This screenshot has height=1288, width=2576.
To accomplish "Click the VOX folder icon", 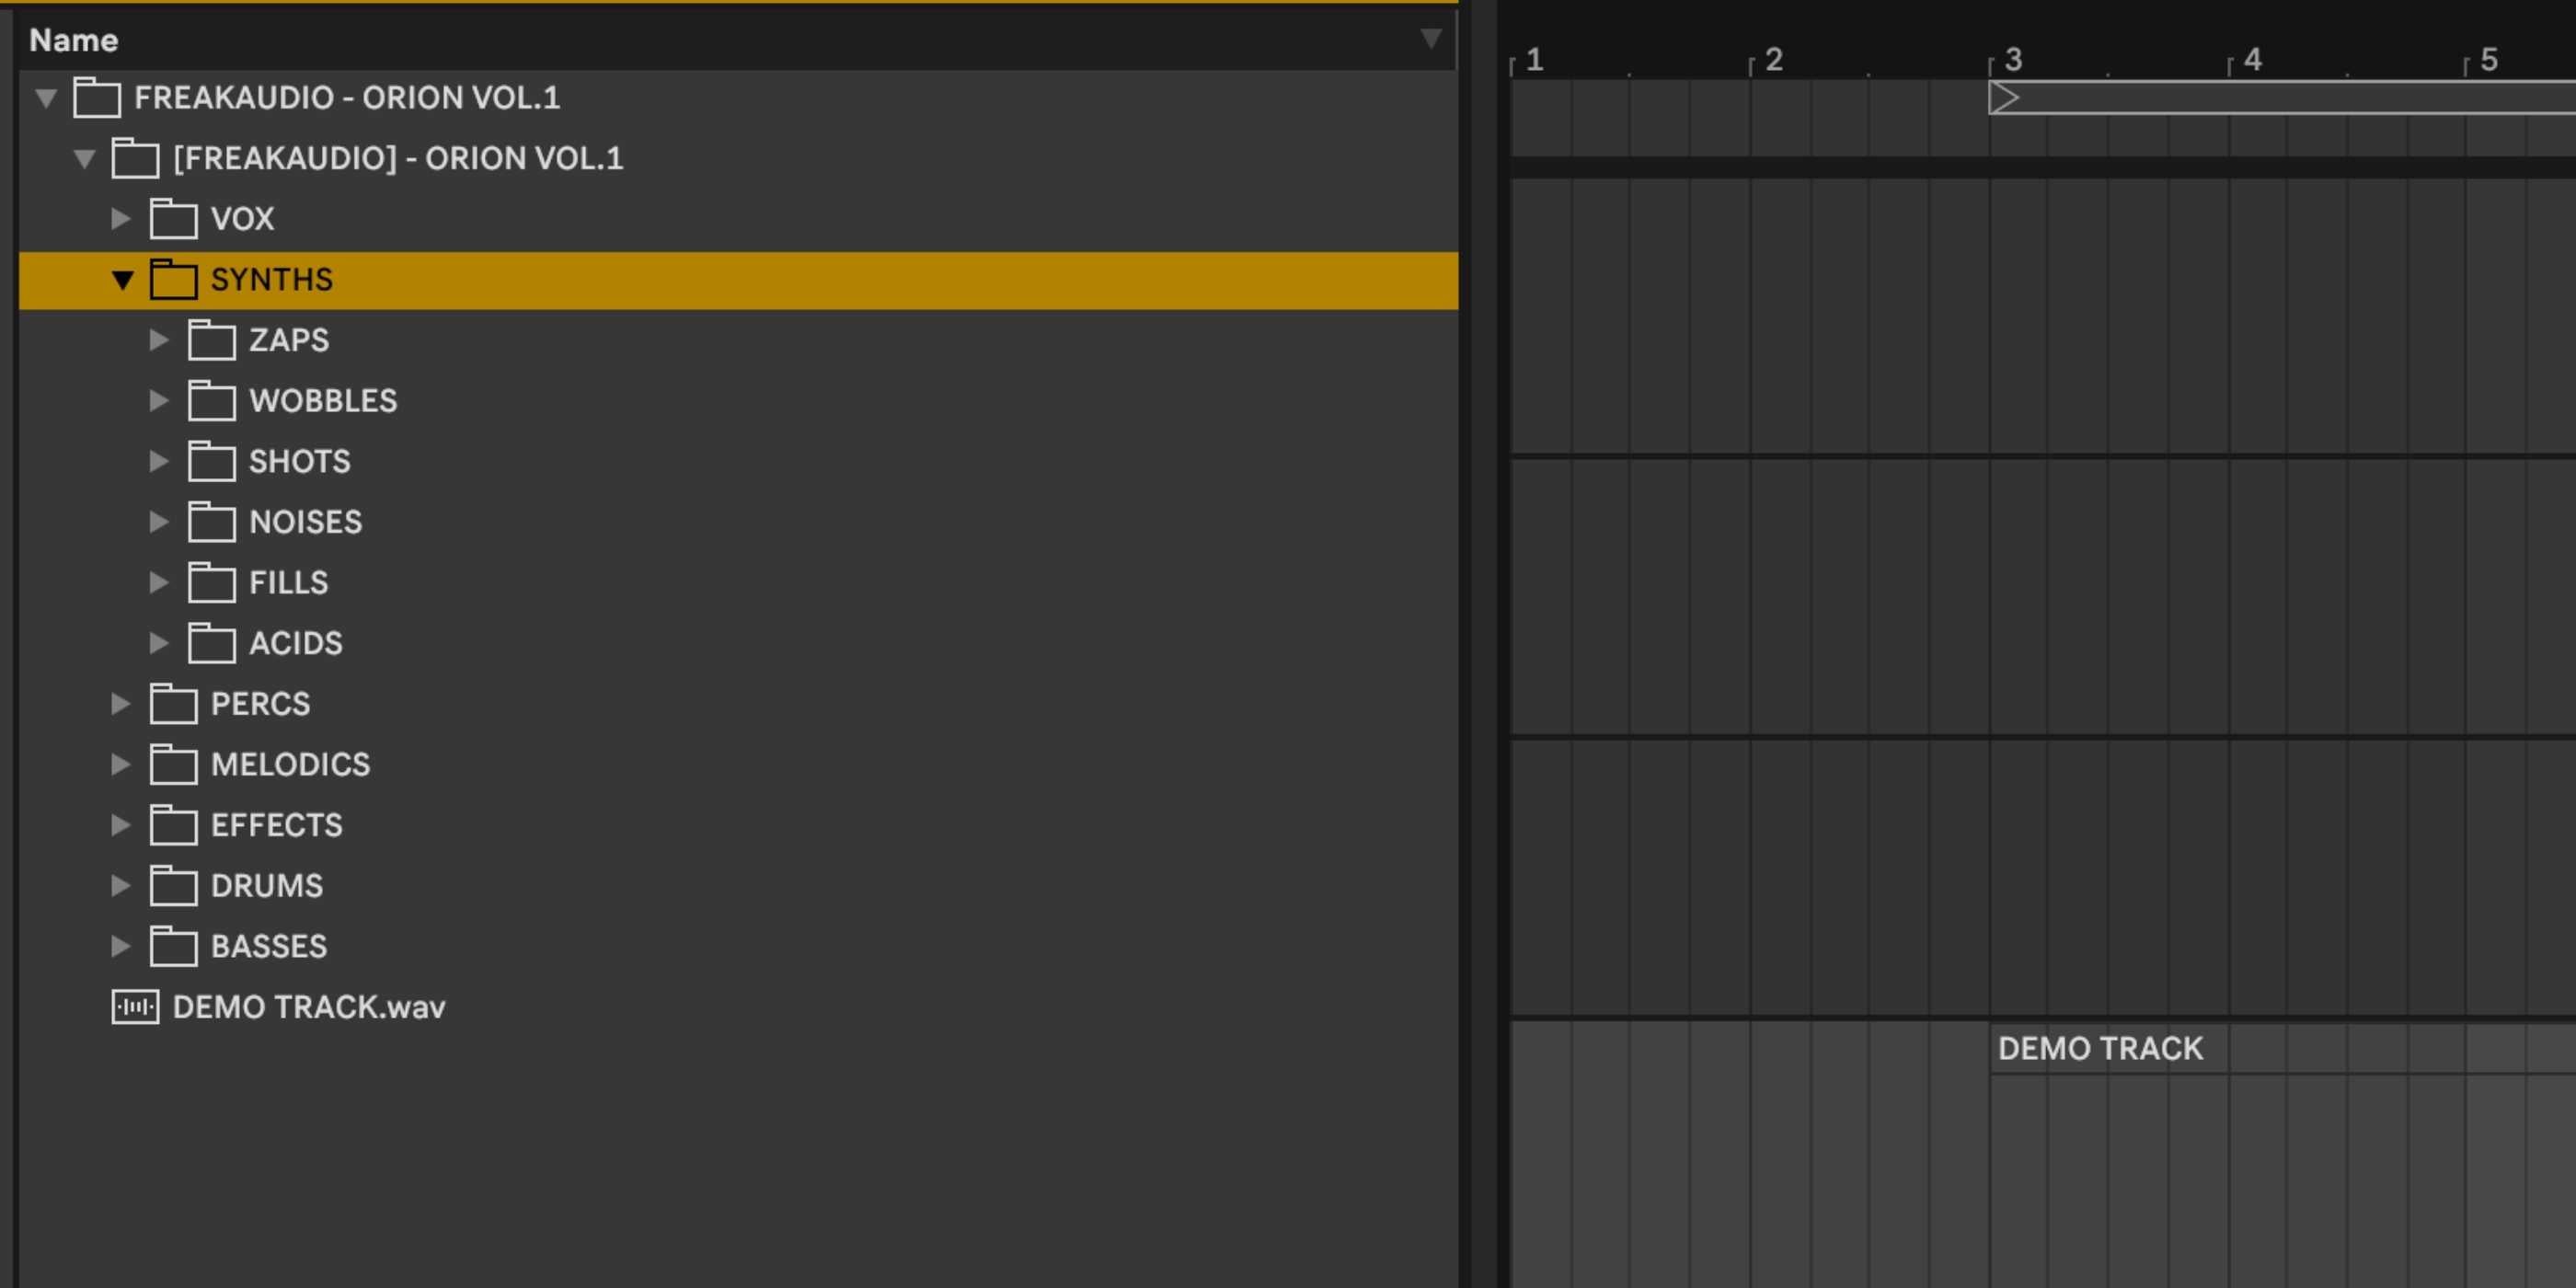I will pos(173,219).
